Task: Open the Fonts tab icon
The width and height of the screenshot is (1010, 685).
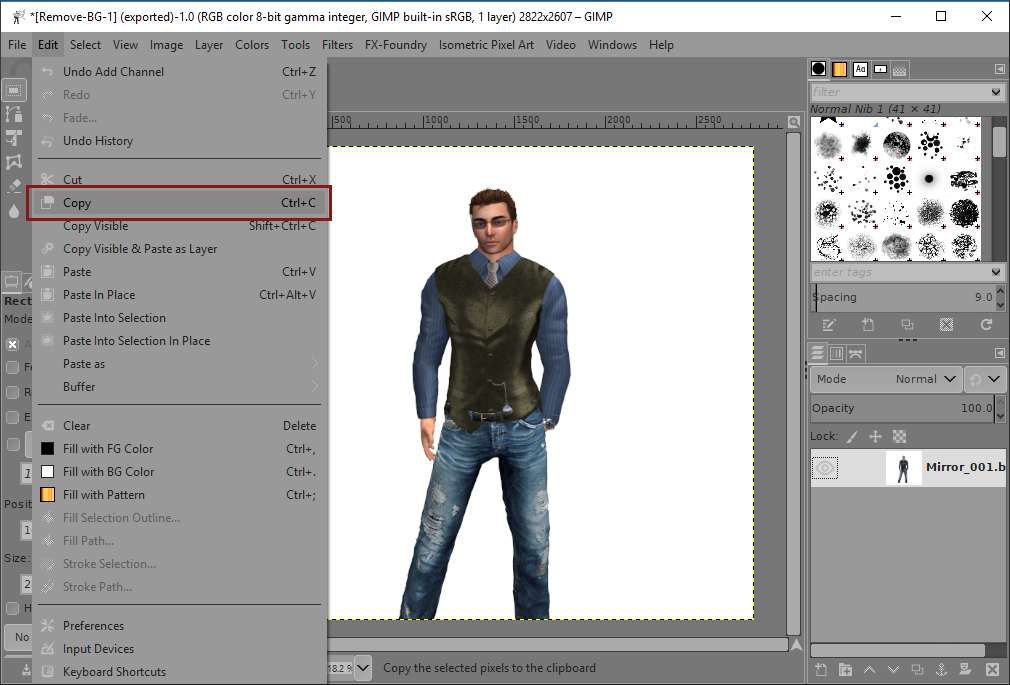Action: [x=860, y=69]
